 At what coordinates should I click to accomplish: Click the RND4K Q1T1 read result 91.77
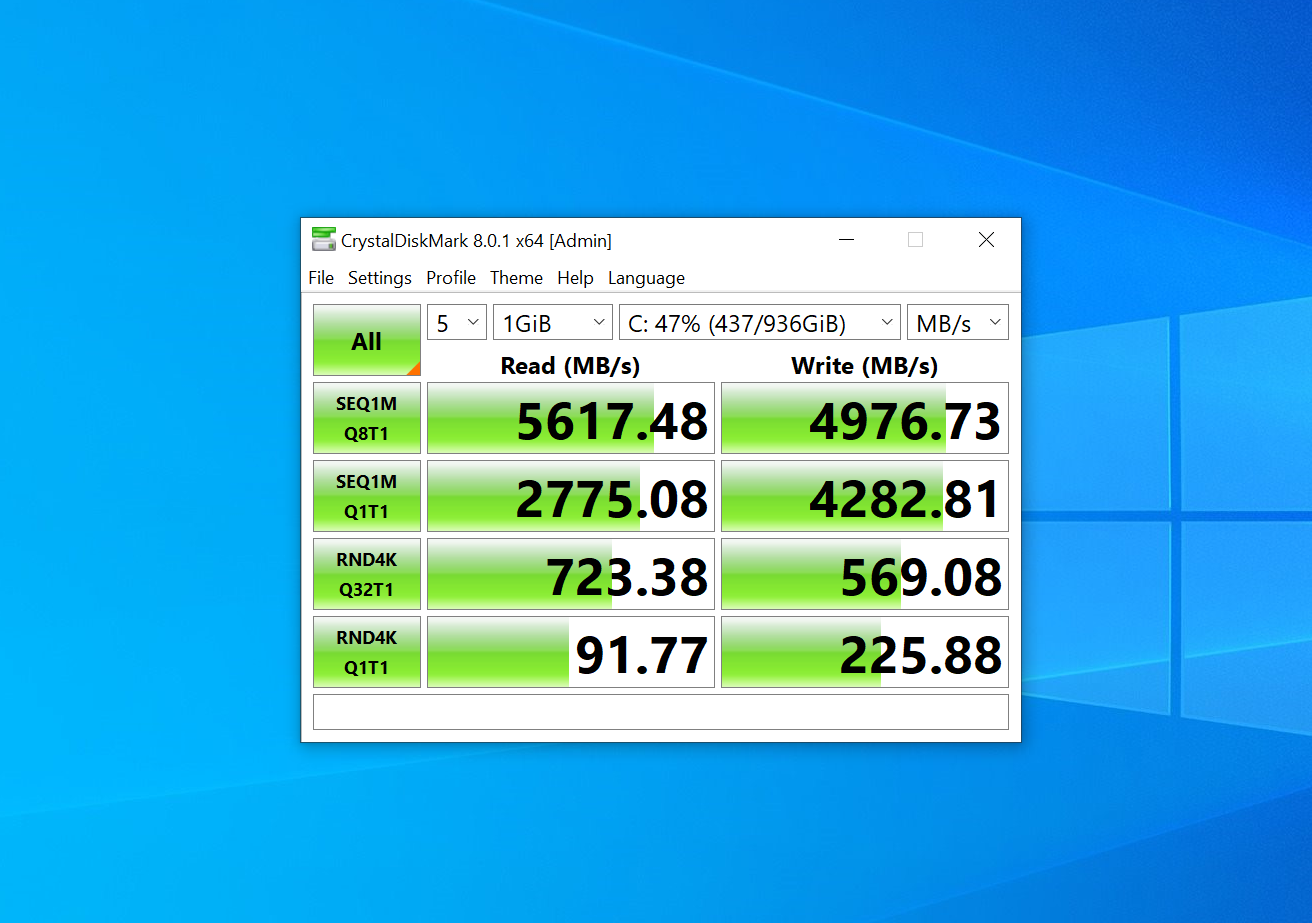(x=571, y=652)
